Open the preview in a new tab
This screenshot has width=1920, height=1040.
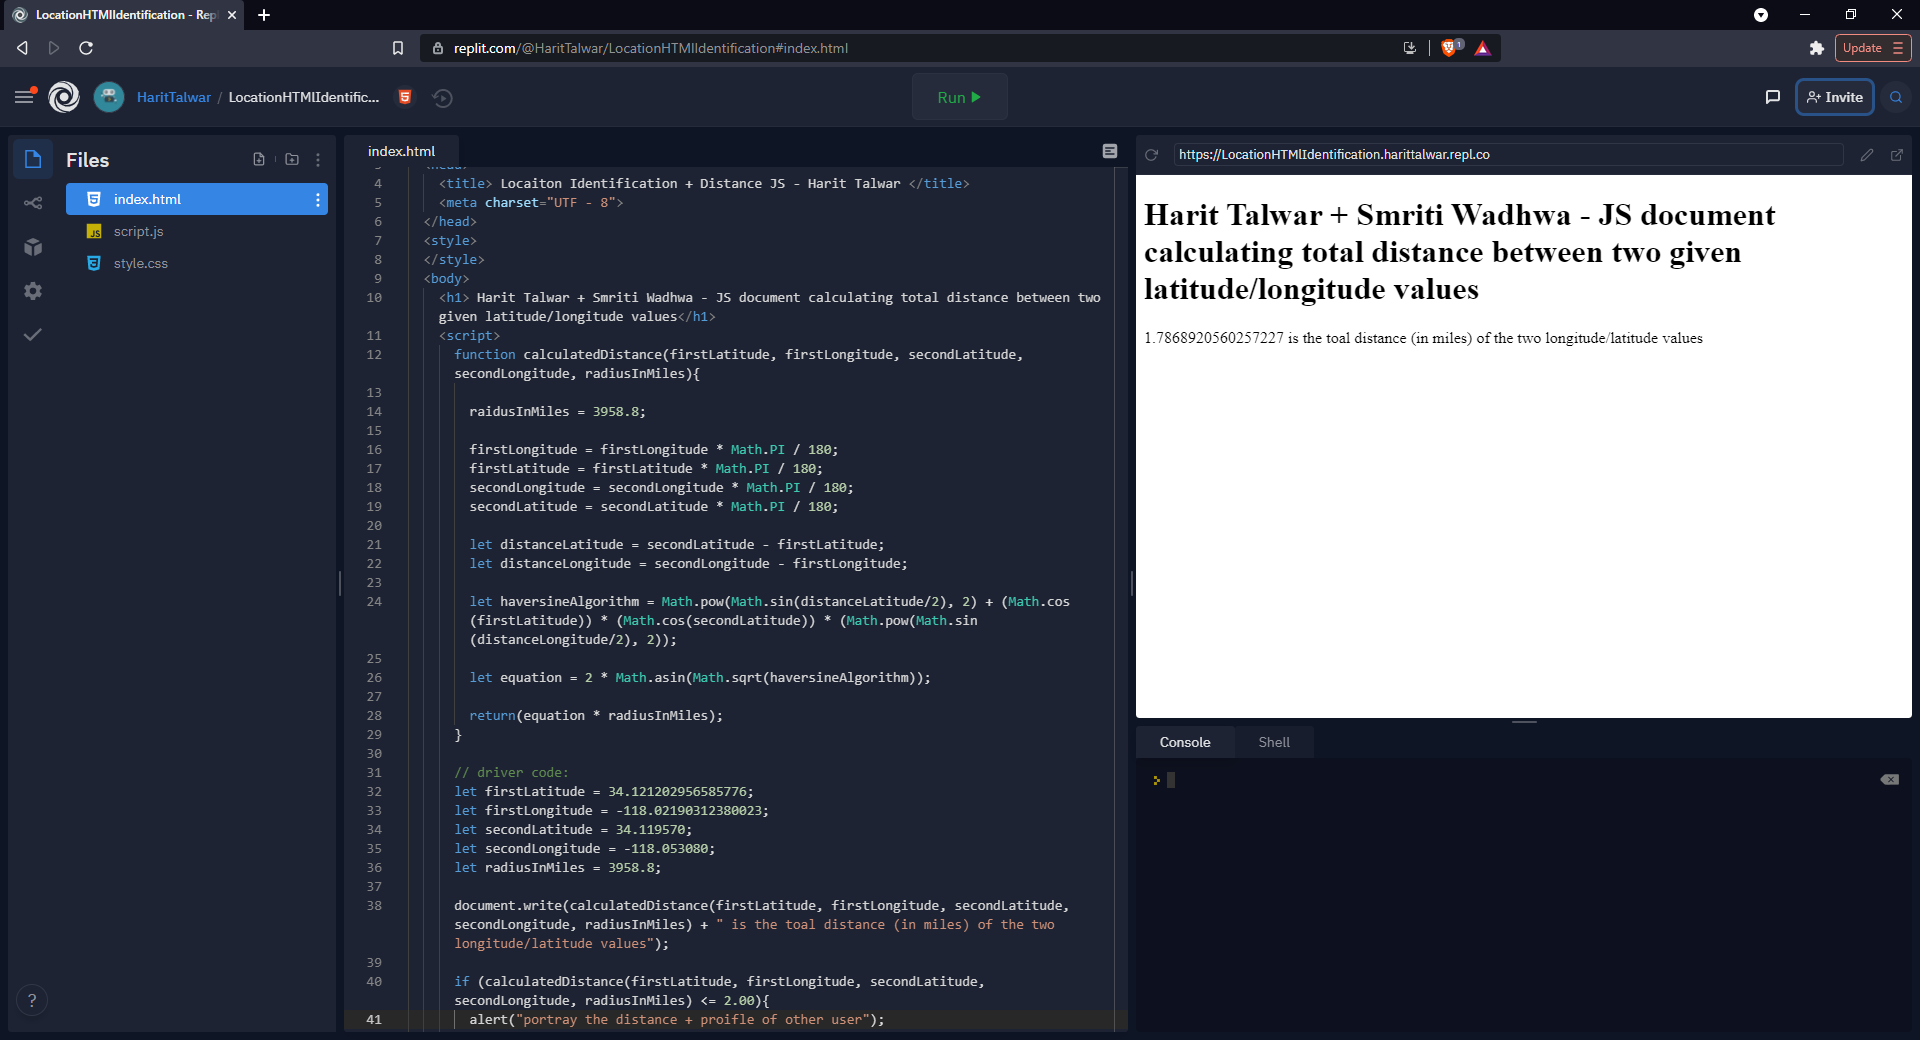pyautogui.click(x=1897, y=155)
